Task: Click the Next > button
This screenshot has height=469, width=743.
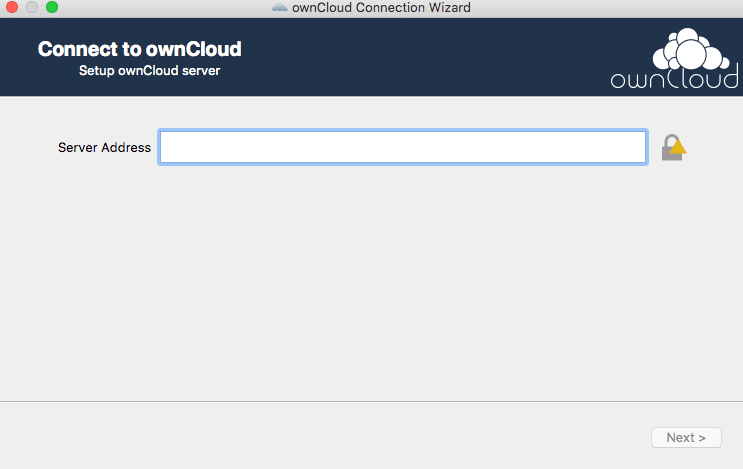Action: [686, 437]
